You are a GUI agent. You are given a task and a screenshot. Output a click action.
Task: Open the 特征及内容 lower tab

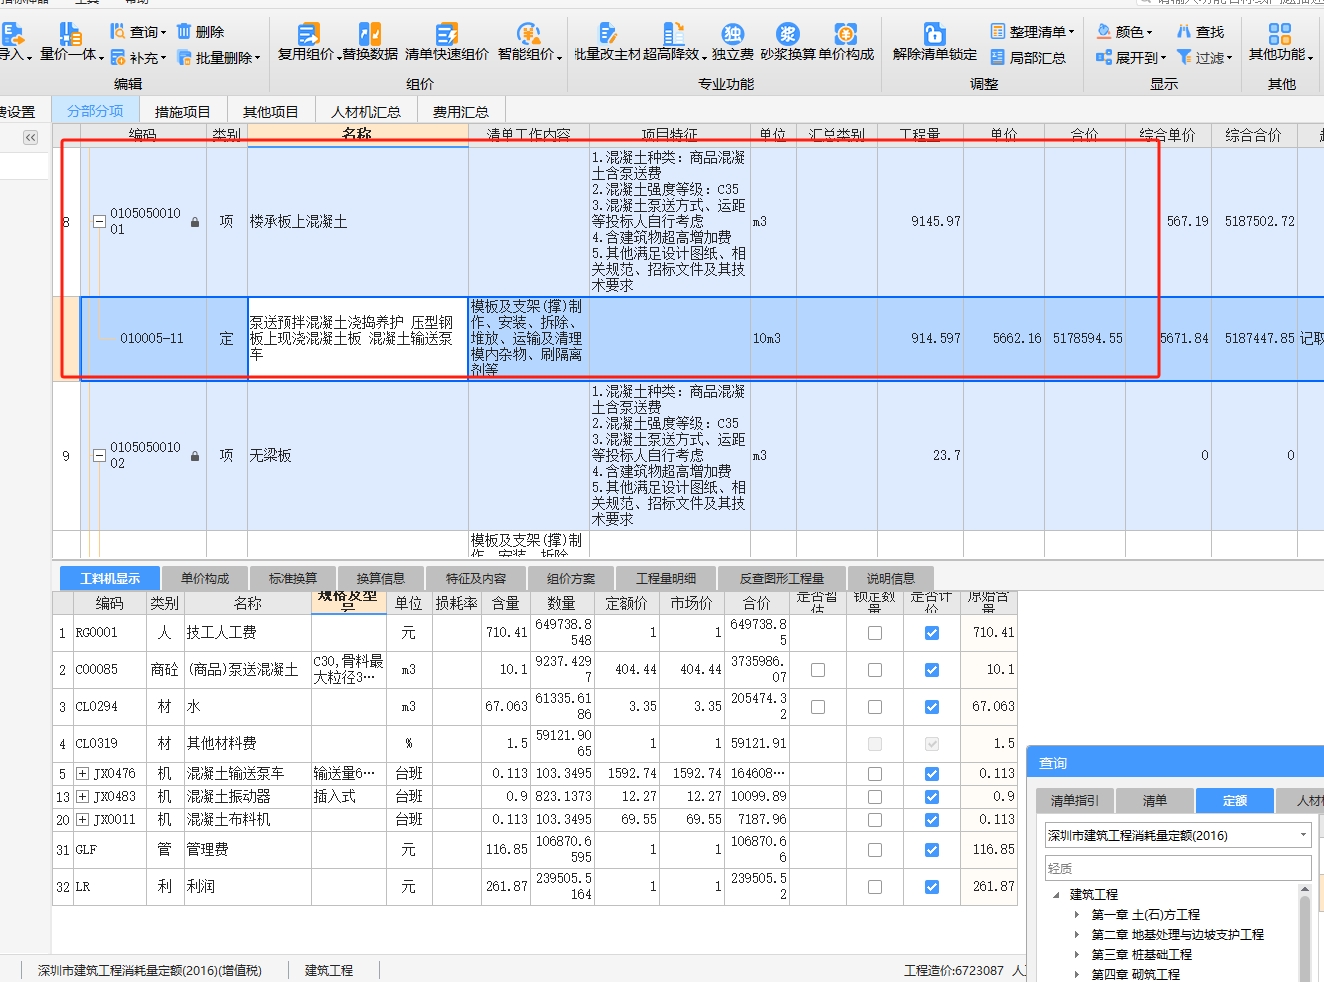click(x=476, y=578)
